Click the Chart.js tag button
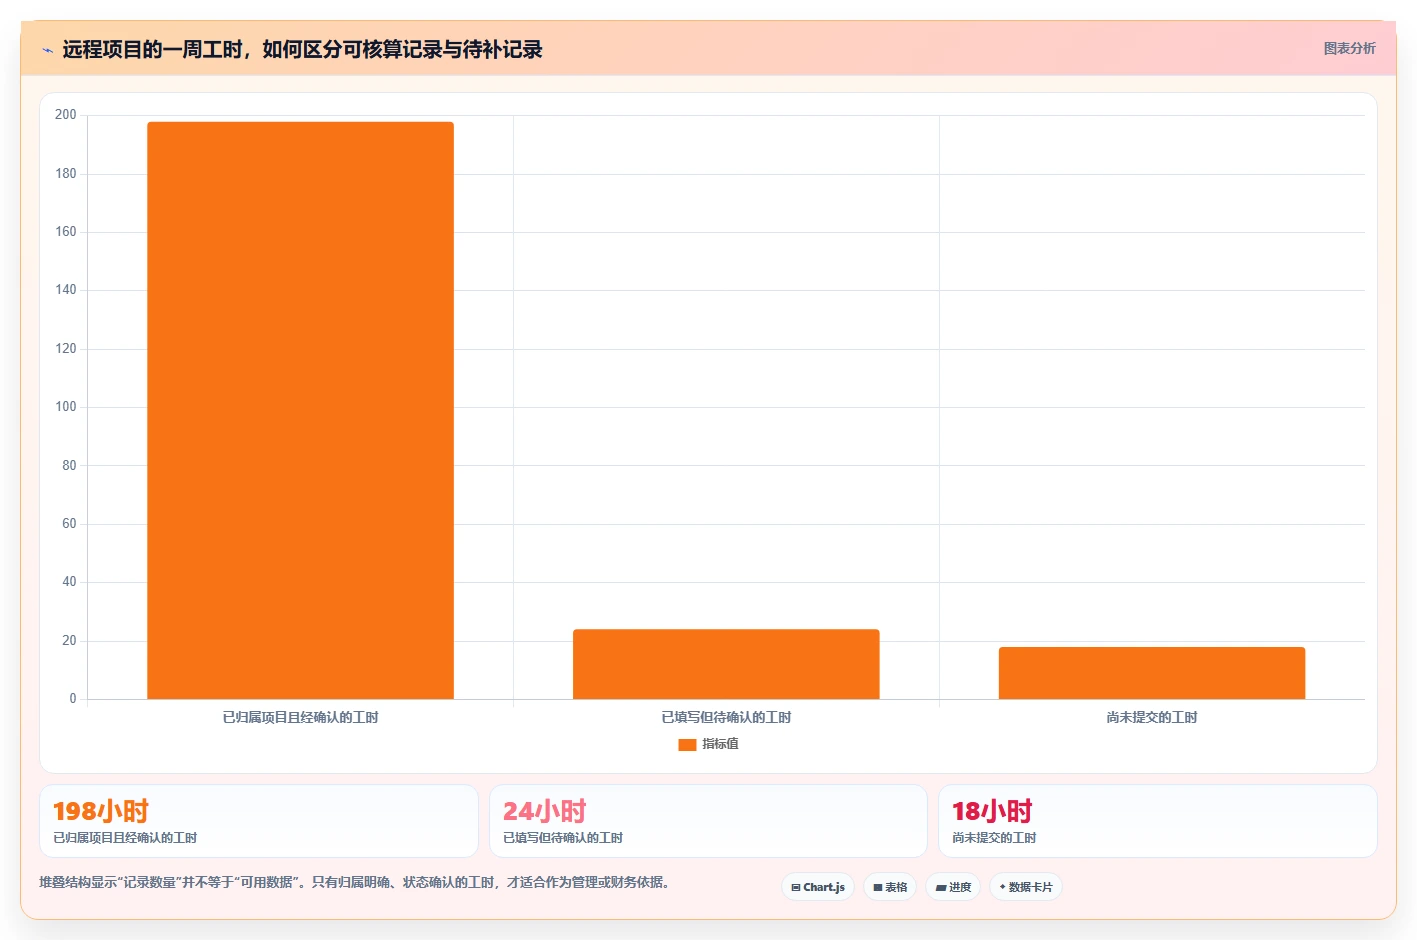The image size is (1417, 940). pos(818,887)
